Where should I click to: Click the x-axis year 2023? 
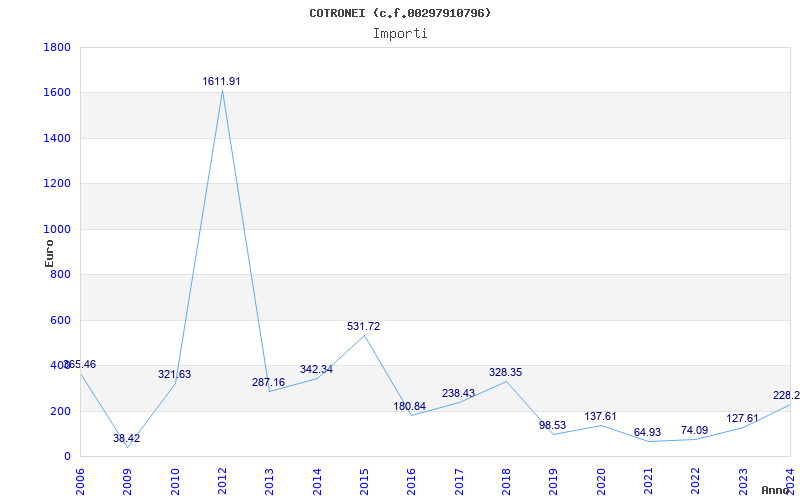743,482
